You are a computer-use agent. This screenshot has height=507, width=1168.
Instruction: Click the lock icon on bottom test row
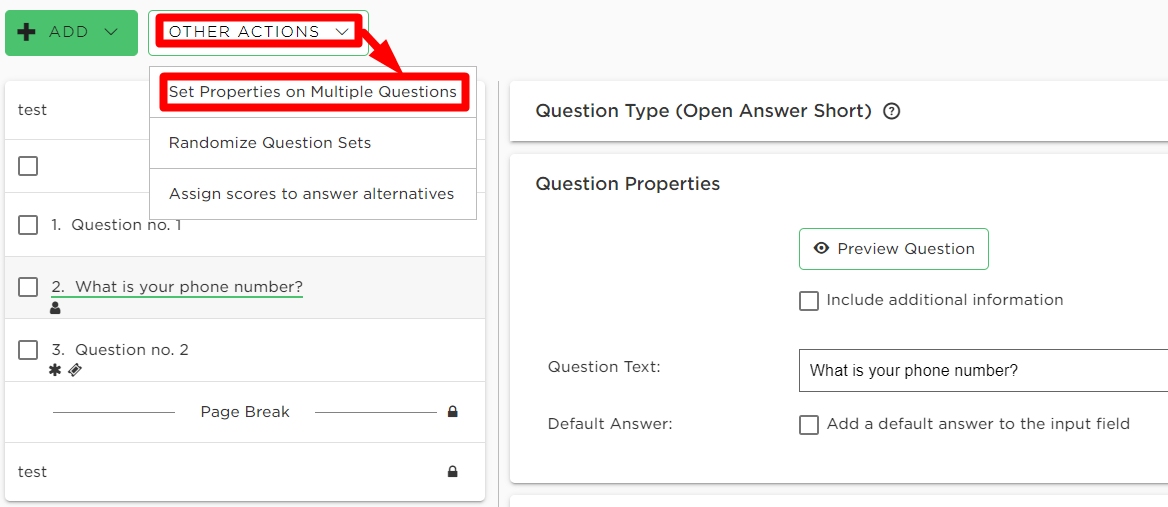coord(452,471)
